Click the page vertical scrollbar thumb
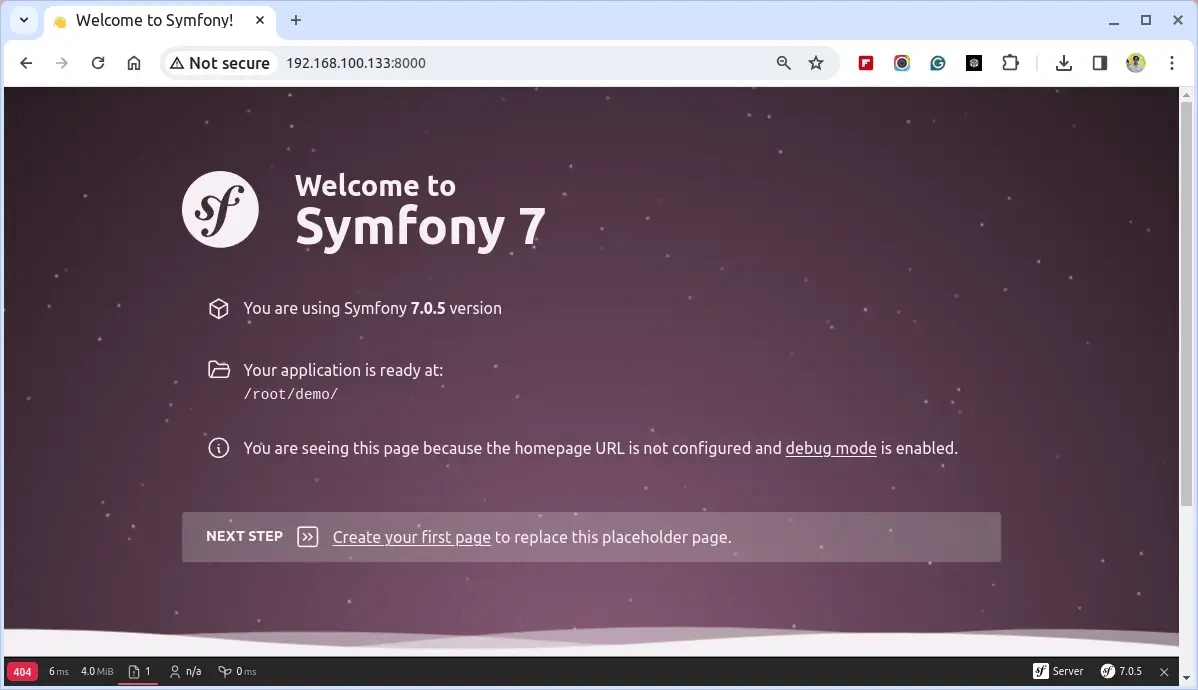The image size is (1198, 690). [x=1186, y=303]
